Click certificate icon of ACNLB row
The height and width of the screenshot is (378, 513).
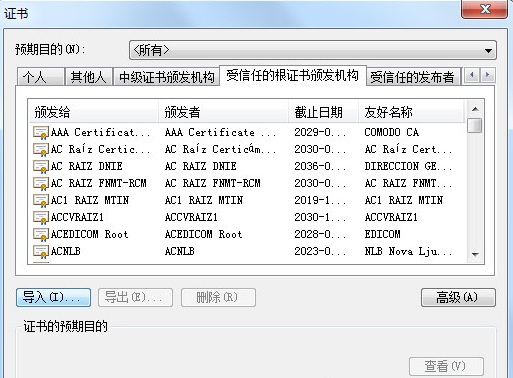pos(41,252)
